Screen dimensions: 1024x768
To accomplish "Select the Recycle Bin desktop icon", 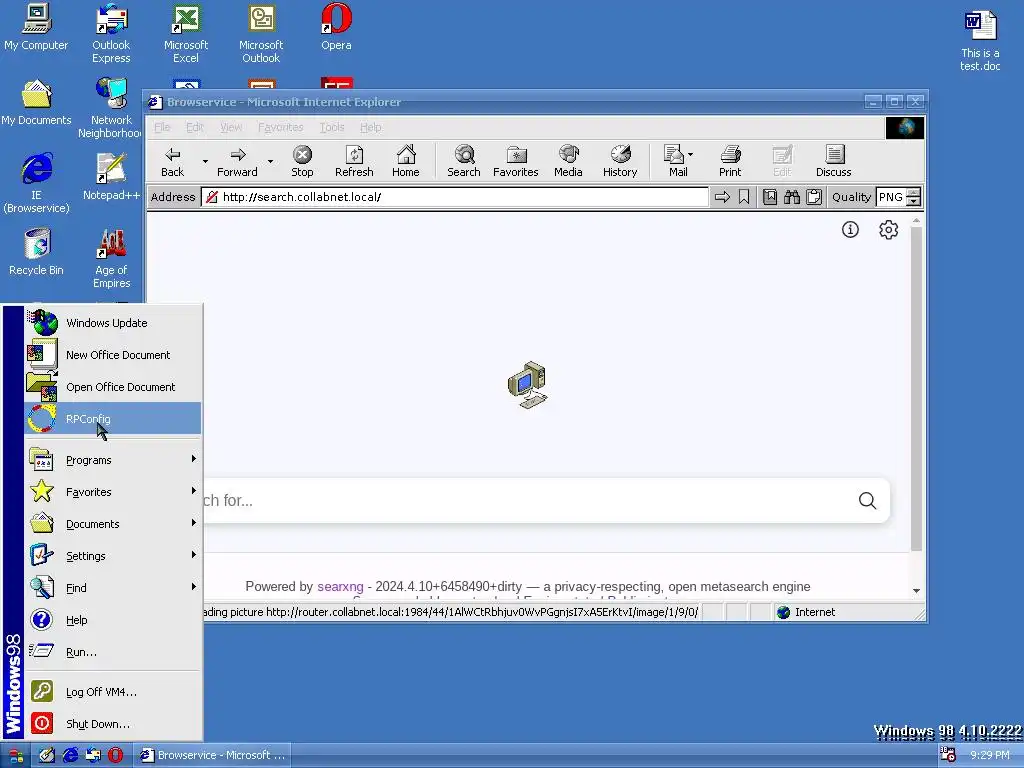I will point(37,251).
